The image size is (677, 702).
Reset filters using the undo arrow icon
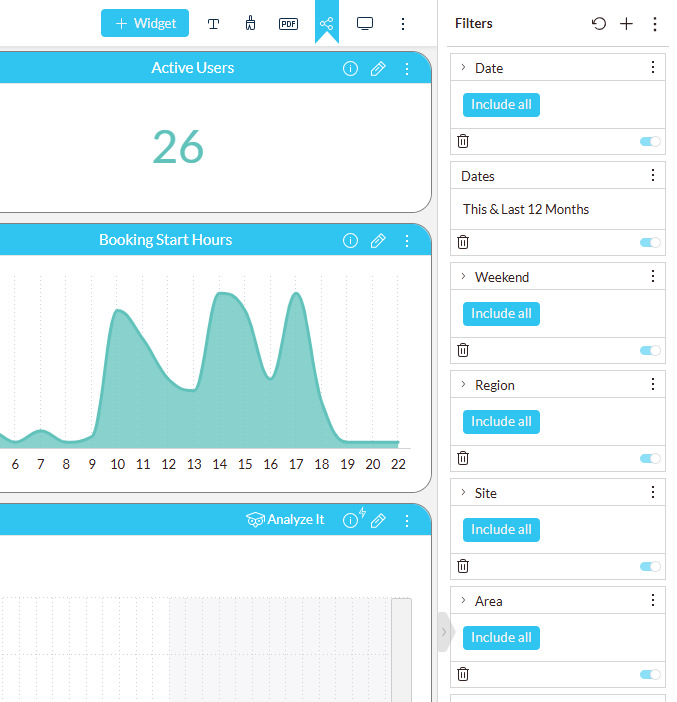click(599, 23)
